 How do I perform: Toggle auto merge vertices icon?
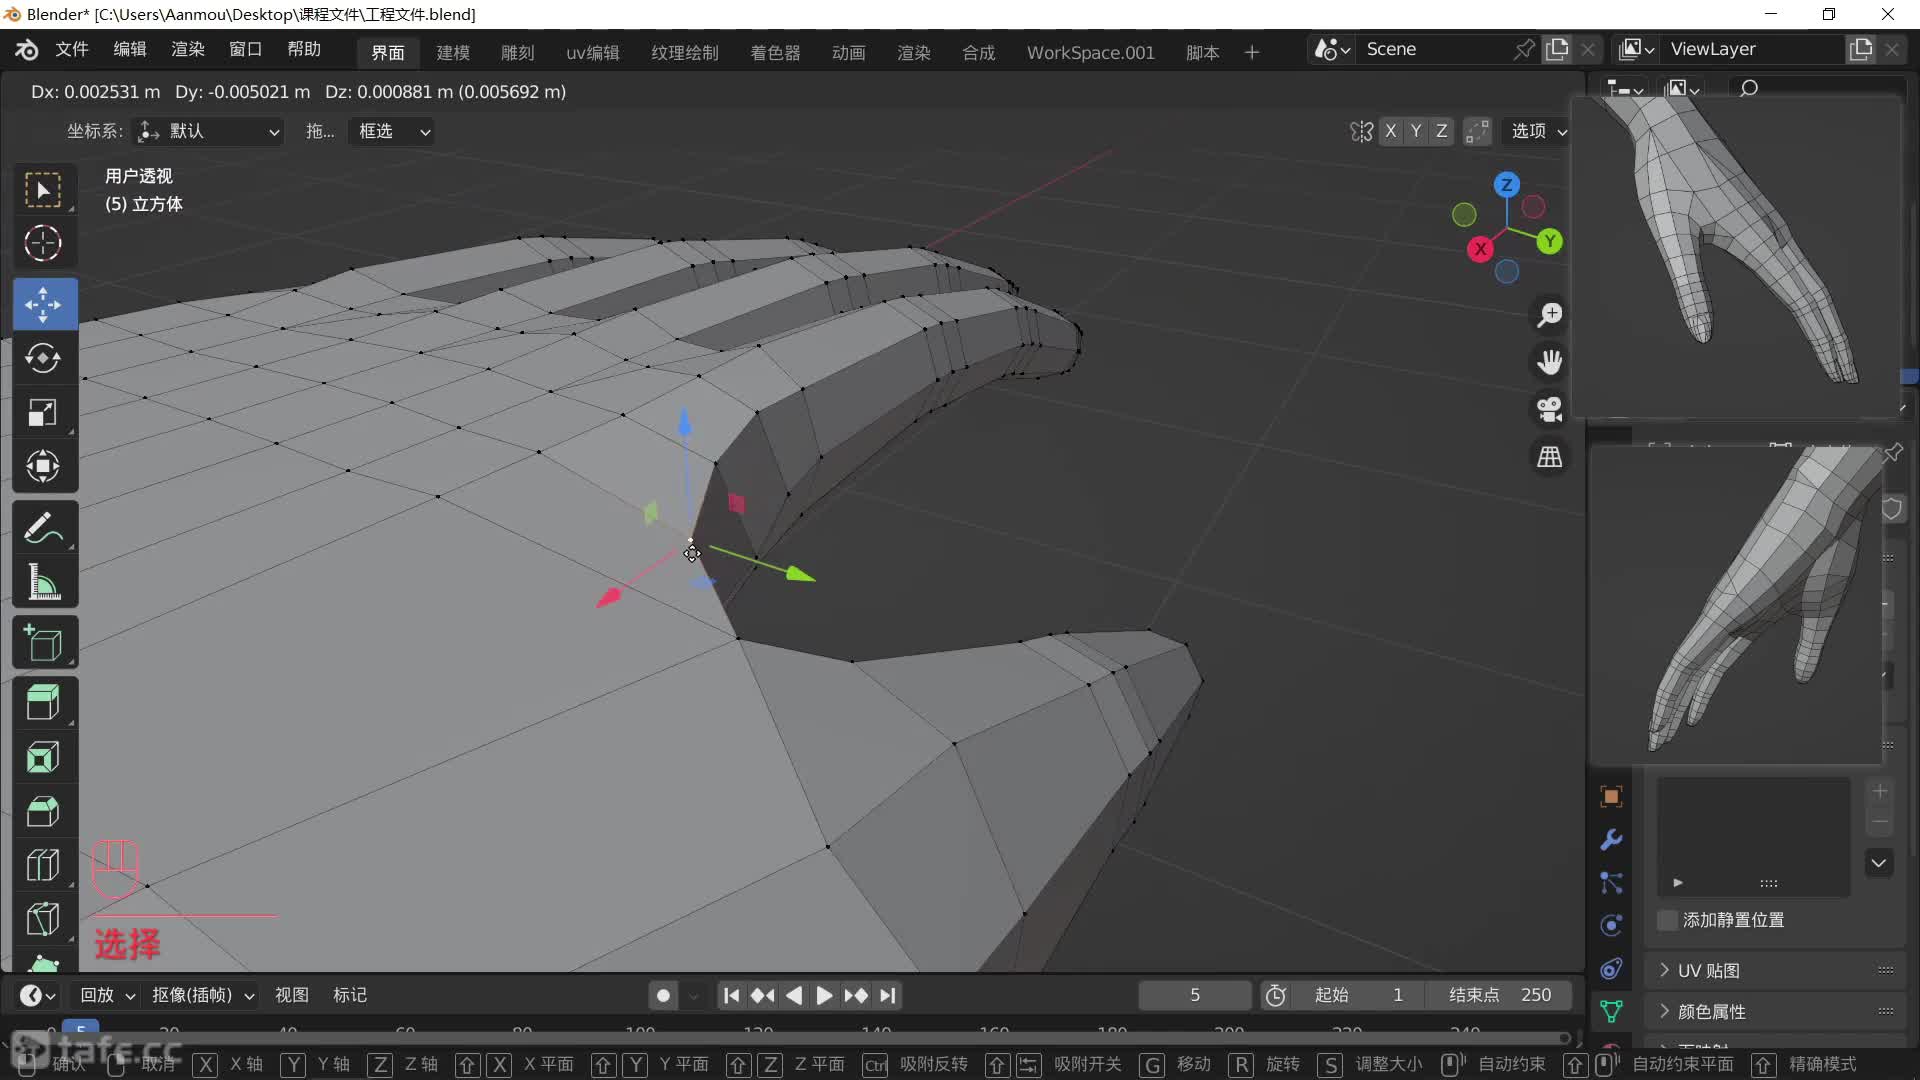click(x=1477, y=131)
